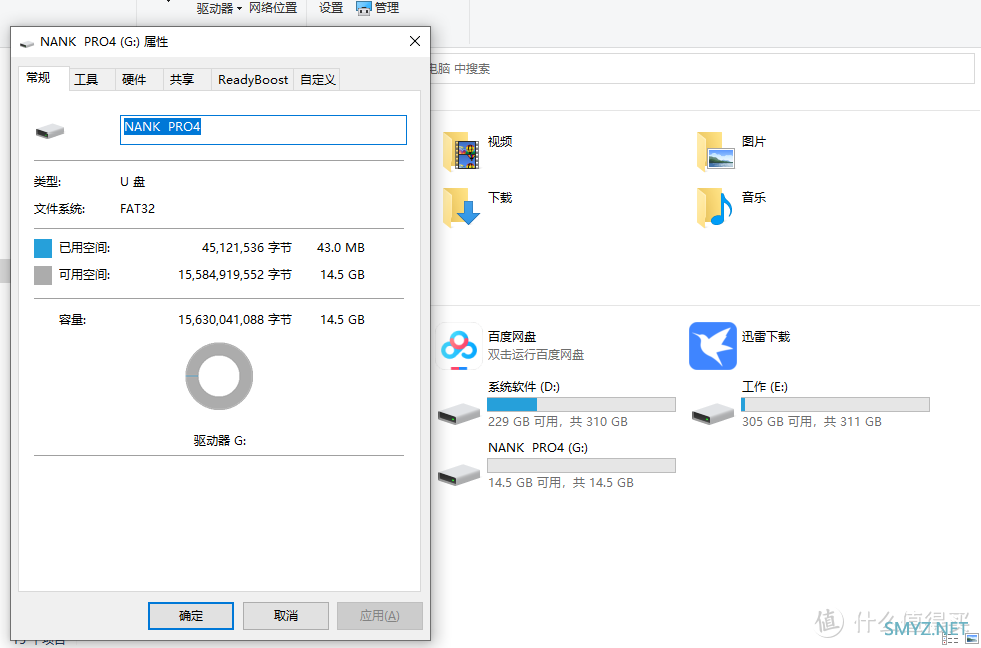Click the 系统软件 (D:) drive name

524,387
